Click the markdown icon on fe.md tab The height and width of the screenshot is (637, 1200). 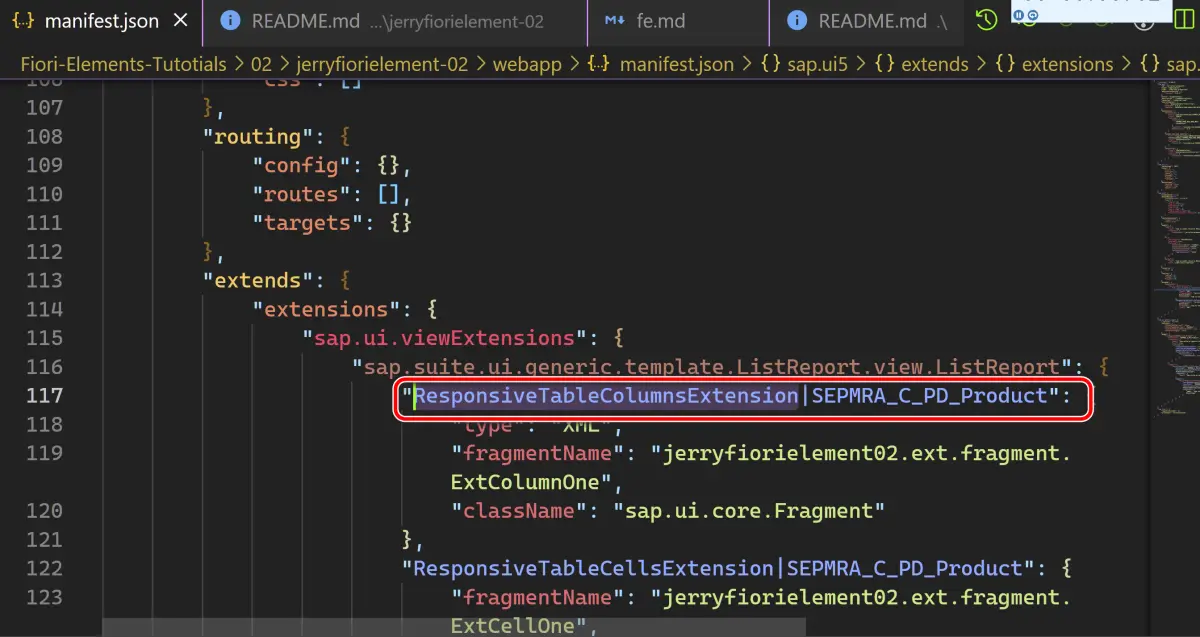point(615,21)
